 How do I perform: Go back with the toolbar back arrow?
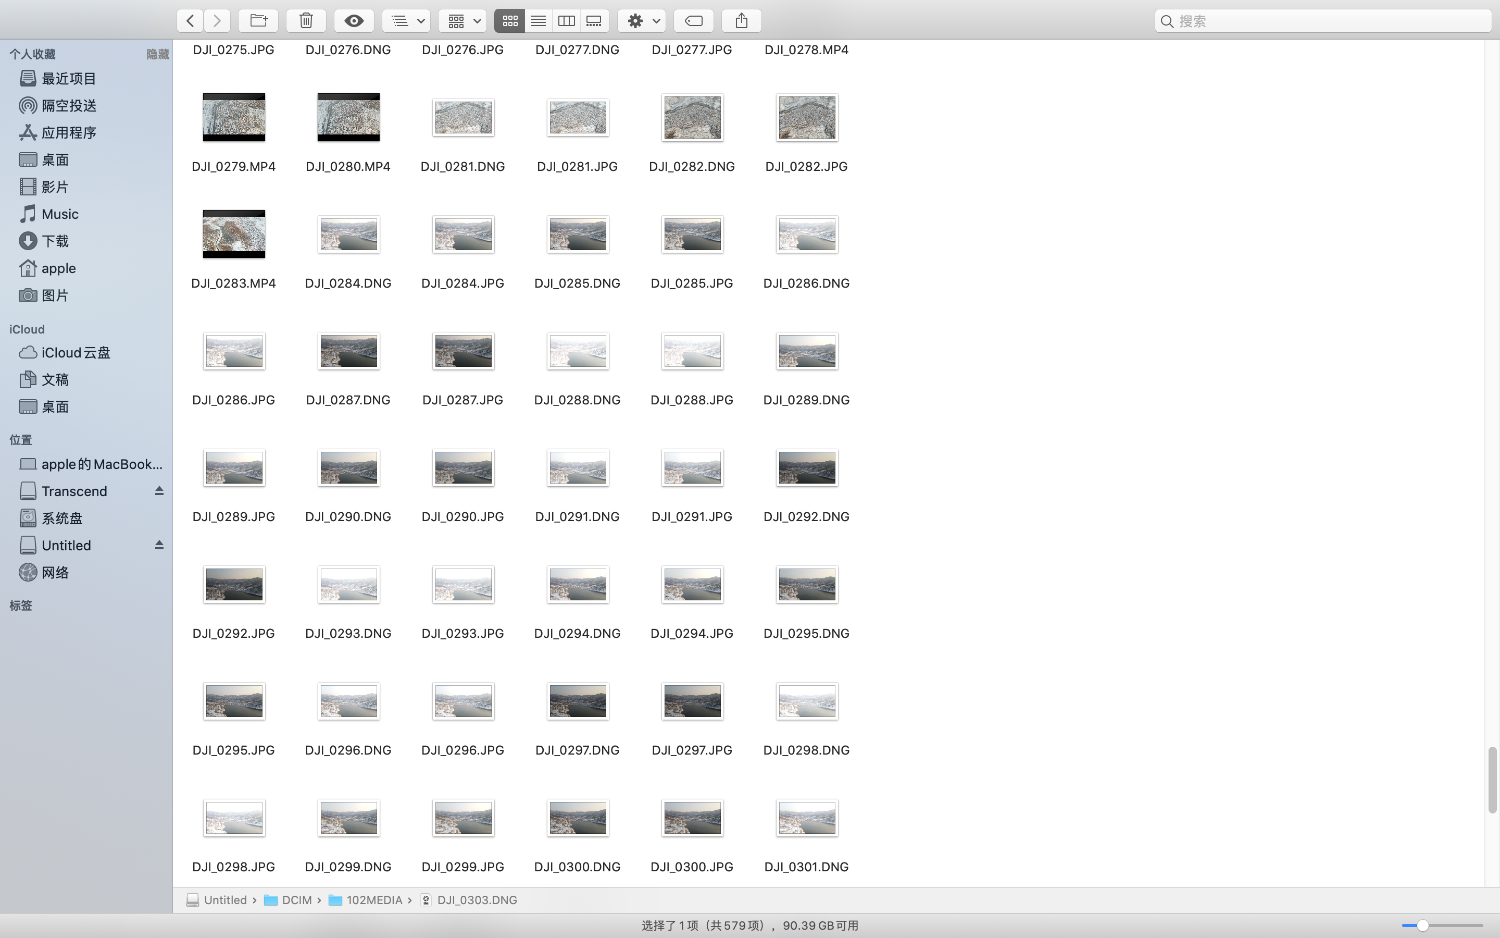(190, 20)
